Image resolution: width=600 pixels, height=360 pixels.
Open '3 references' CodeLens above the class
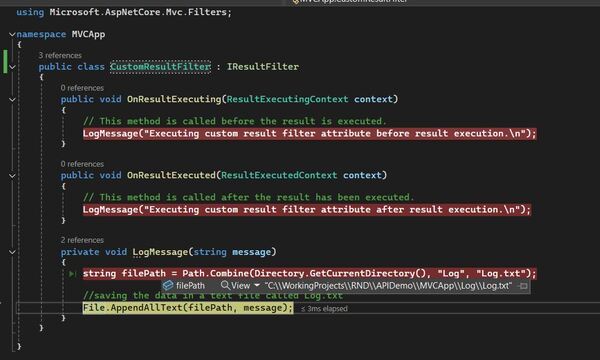coord(60,55)
